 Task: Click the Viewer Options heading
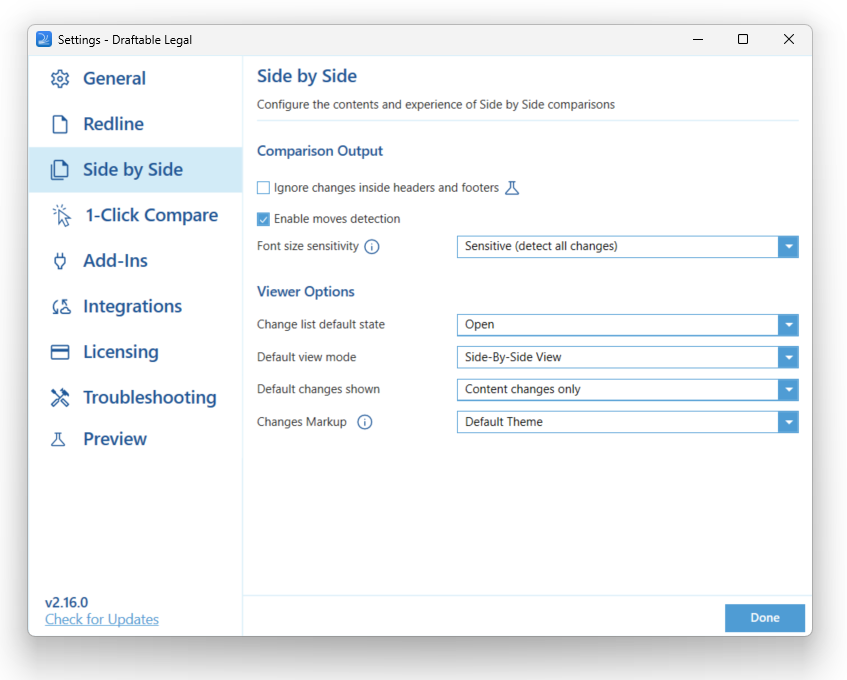tap(306, 292)
